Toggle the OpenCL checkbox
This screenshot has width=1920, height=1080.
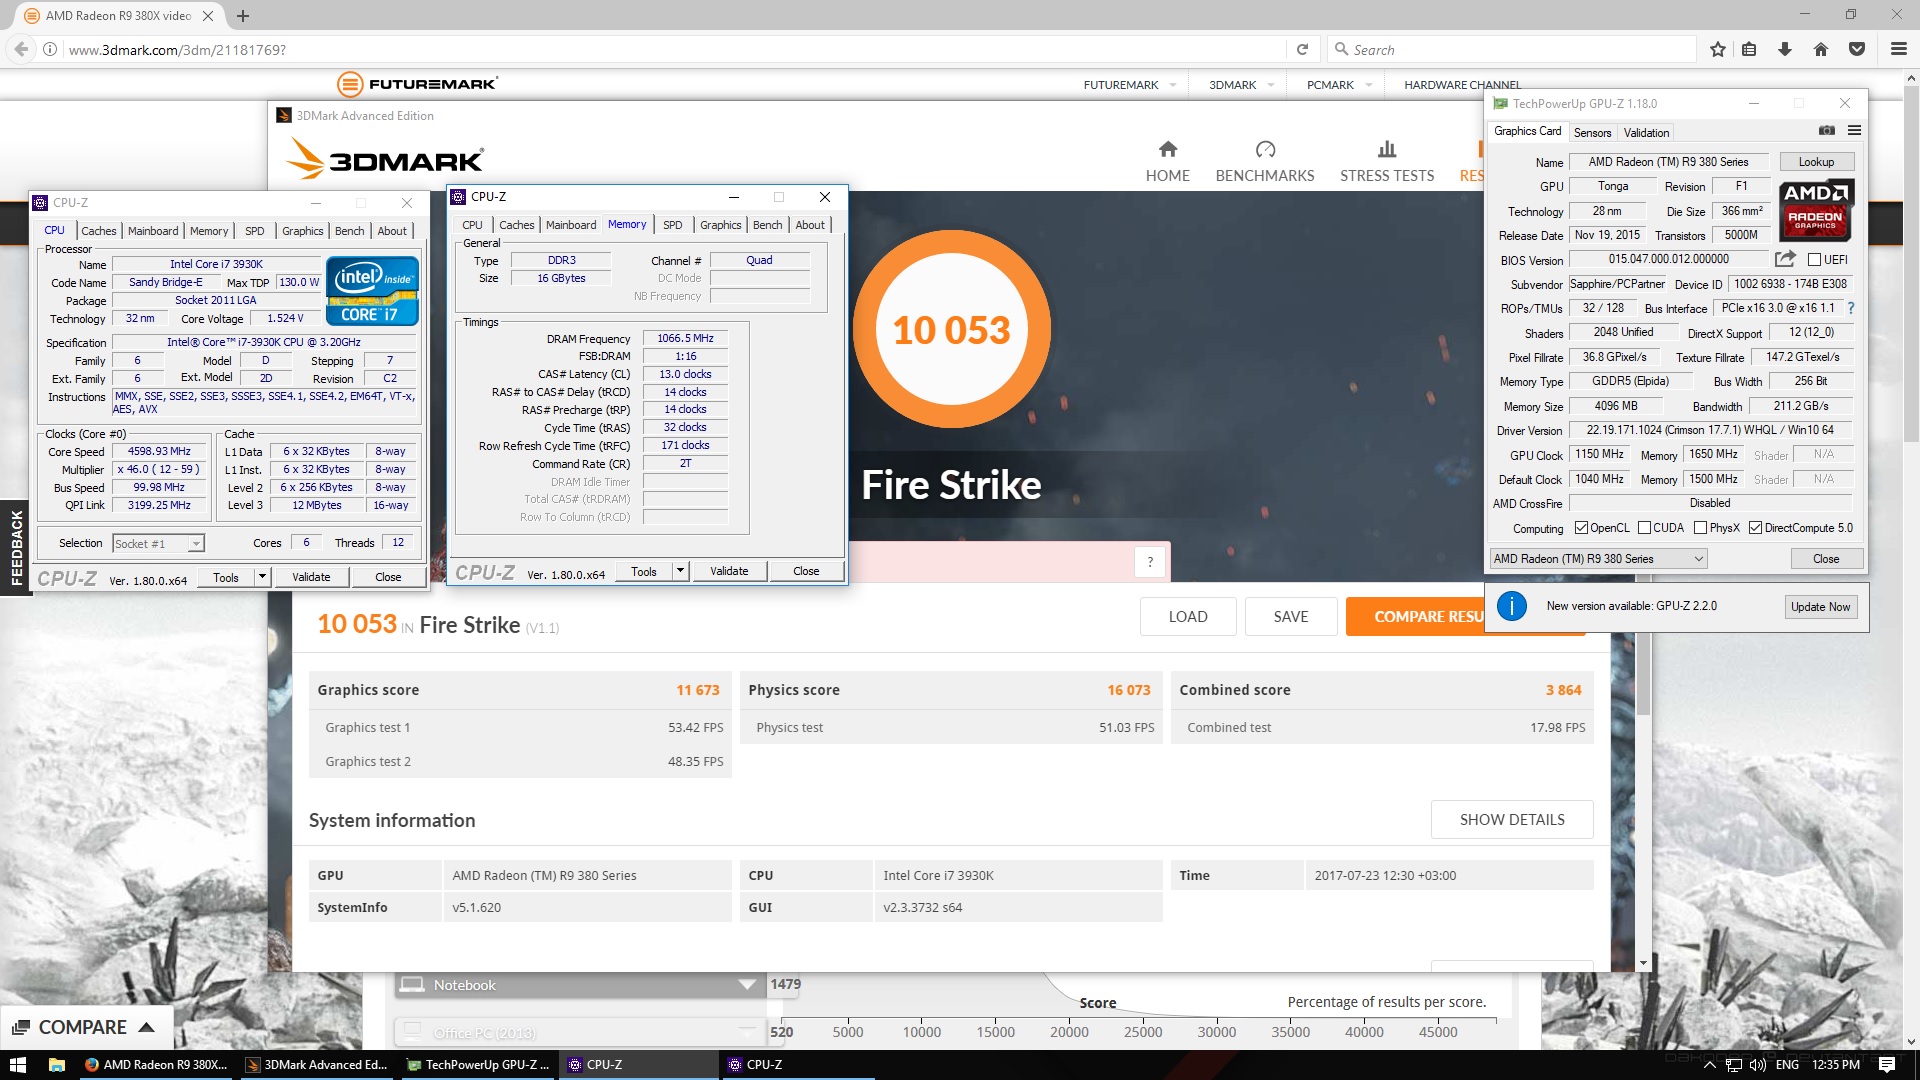(x=1581, y=528)
